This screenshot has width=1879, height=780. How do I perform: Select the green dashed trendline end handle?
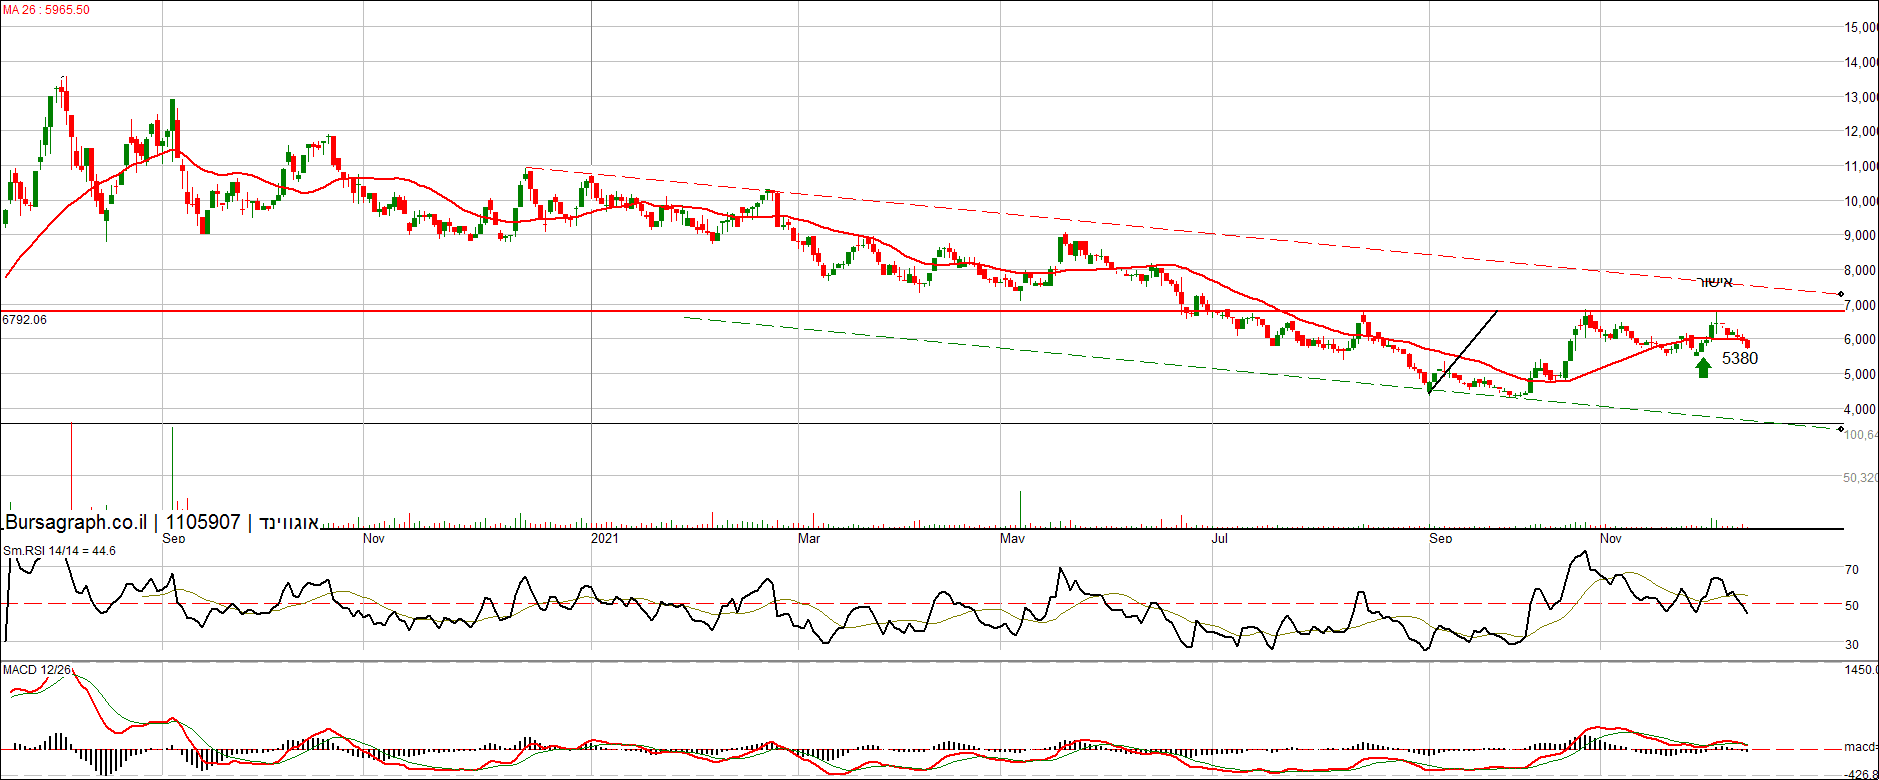pyautogui.click(x=1841, y=429)
